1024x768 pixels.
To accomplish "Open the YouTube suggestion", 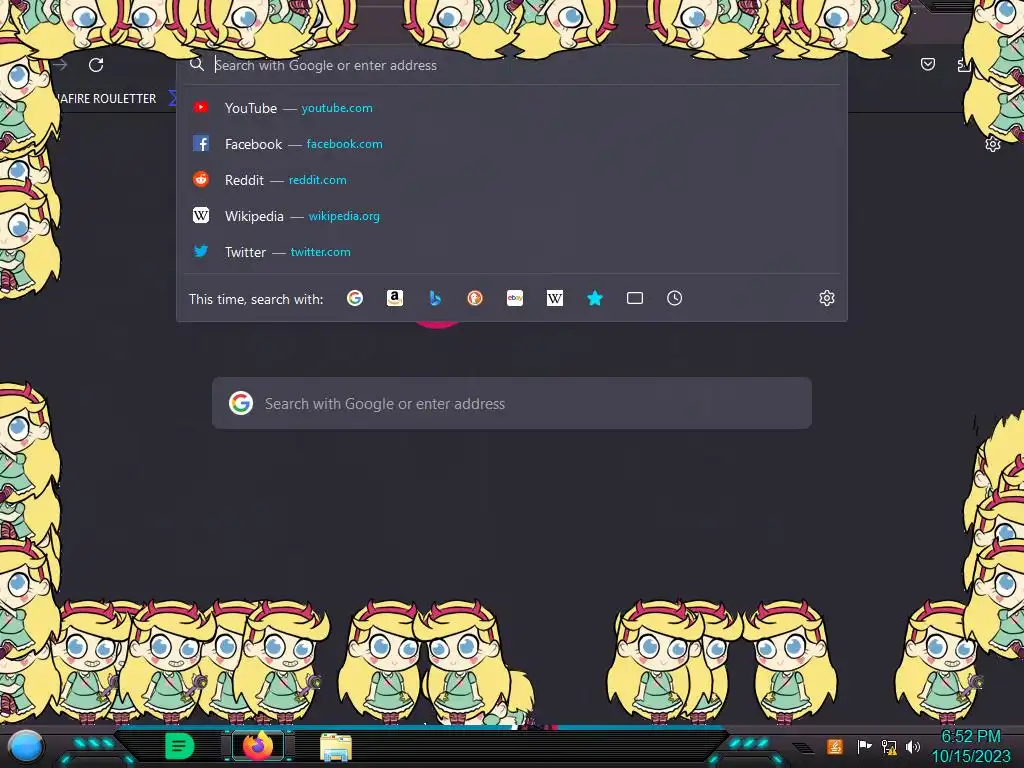I will tap(511, 108).
